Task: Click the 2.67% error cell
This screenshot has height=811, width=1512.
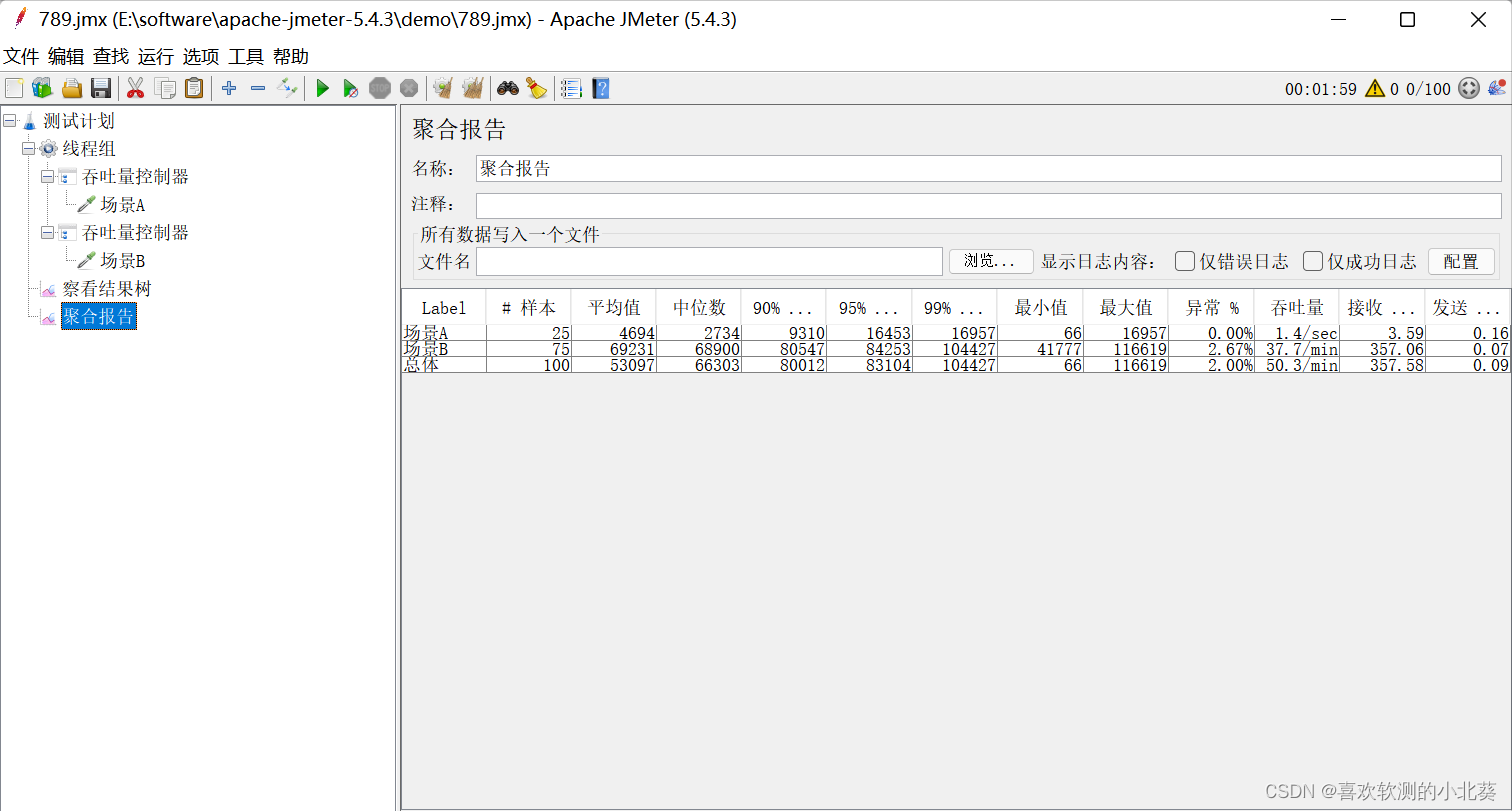Action: 1211,349
